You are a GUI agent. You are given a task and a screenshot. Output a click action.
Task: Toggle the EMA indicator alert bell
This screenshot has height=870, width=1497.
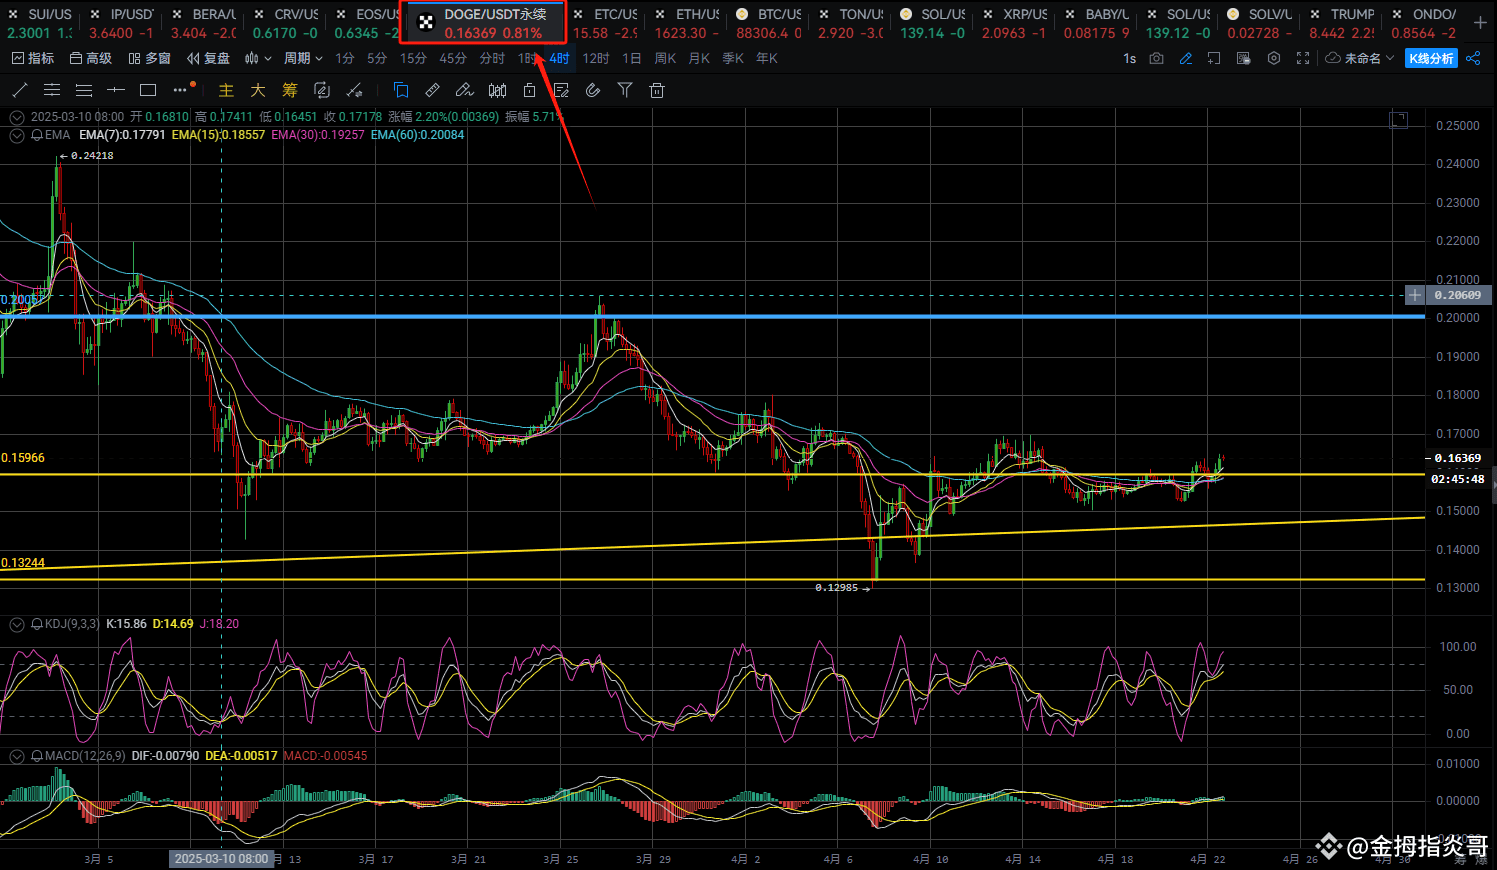coord(37,135)
